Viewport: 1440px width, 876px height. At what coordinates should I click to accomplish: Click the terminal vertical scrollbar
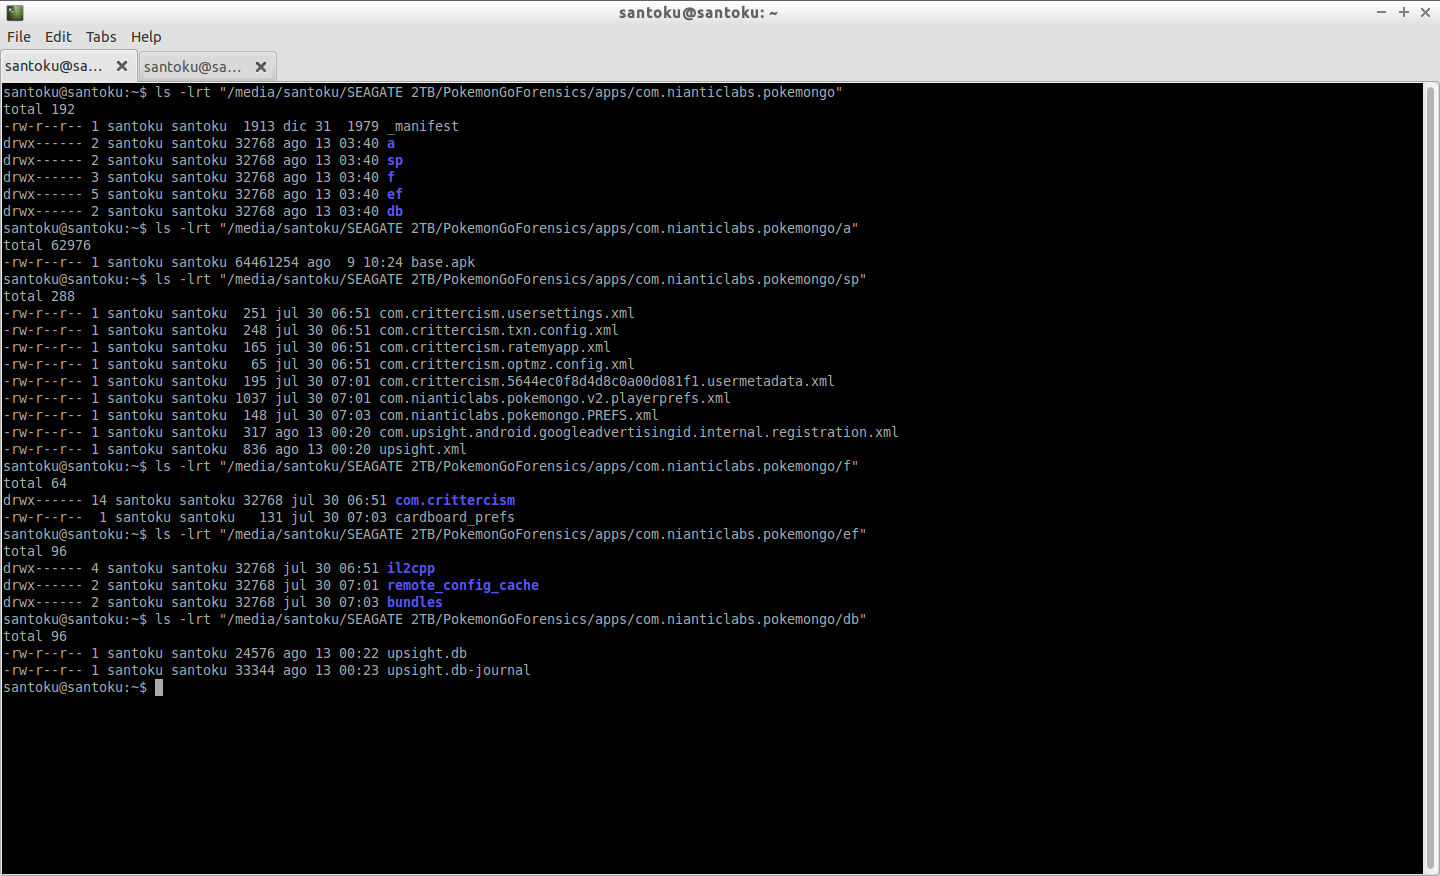[1431, 478]
